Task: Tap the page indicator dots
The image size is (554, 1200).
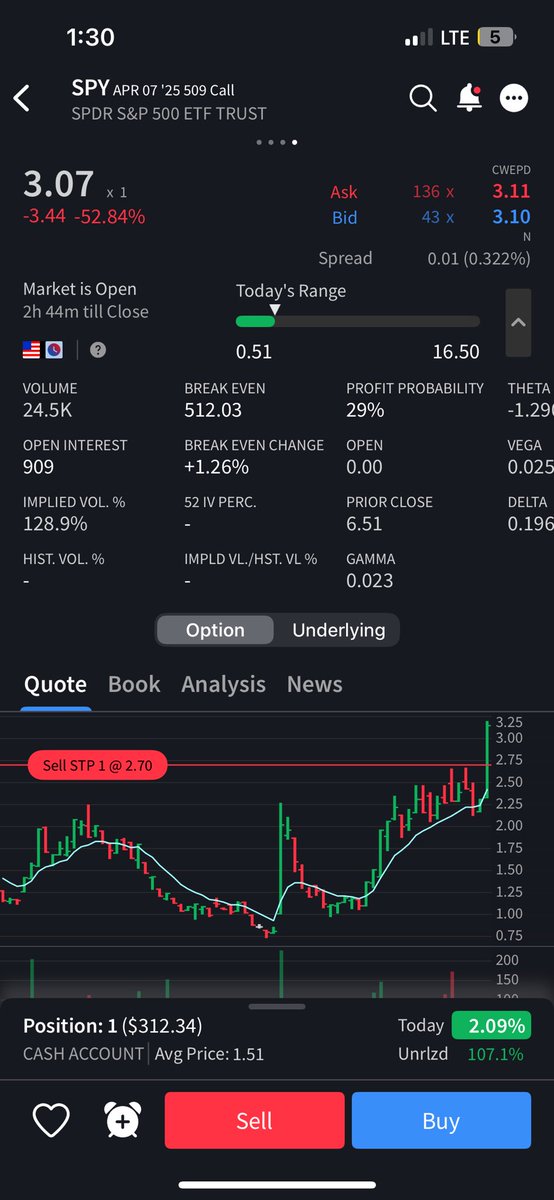Action: tap(276, 142)
